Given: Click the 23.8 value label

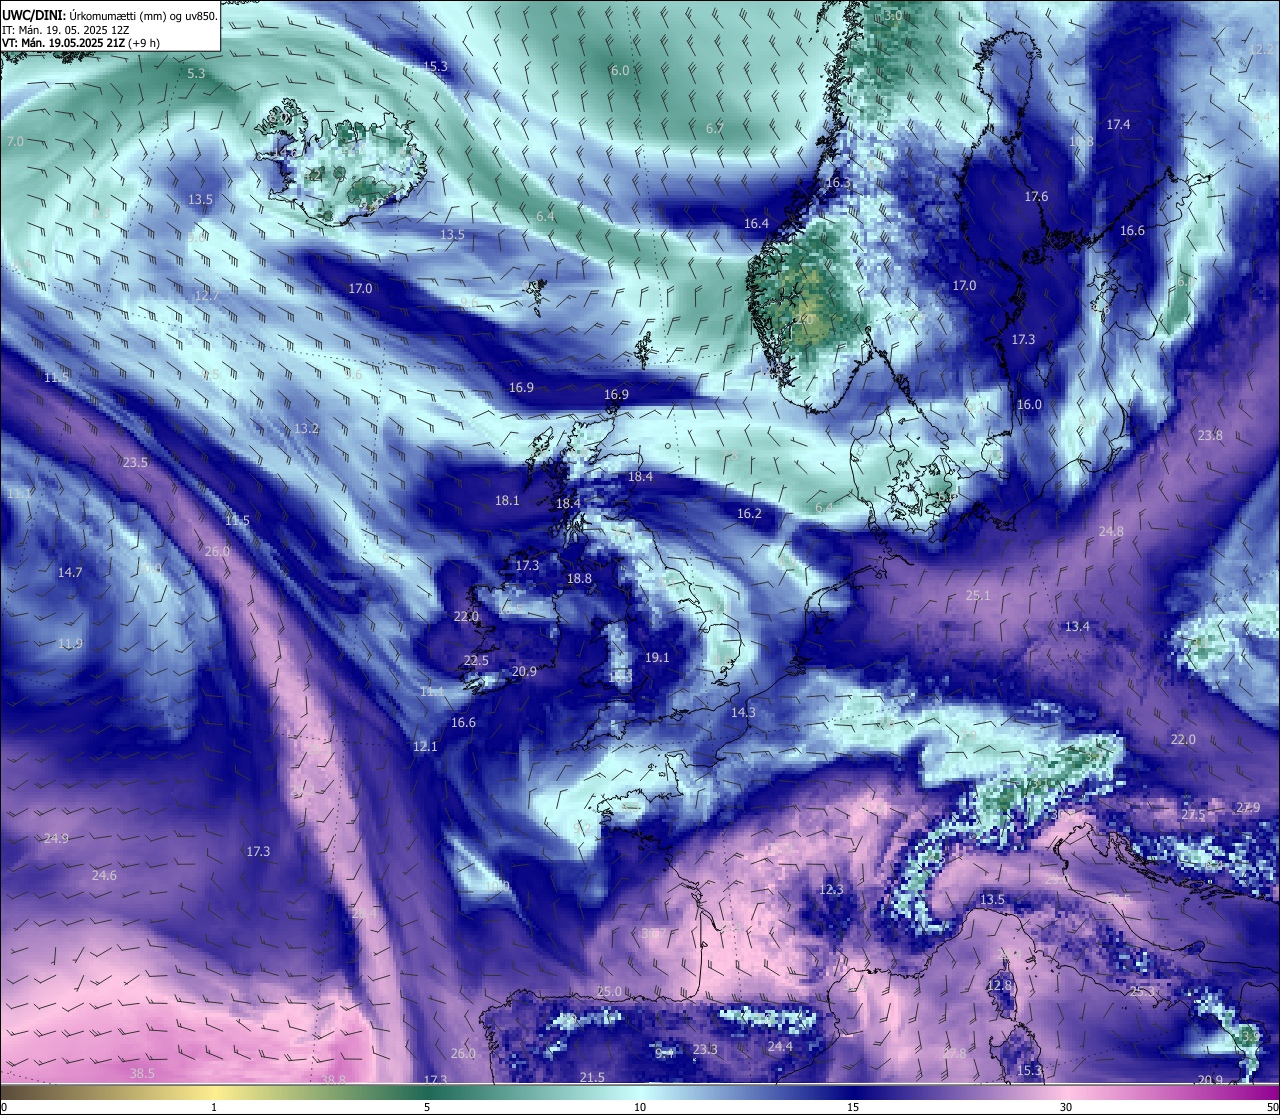Looking at the screenshot, I should click(1210, 435).
